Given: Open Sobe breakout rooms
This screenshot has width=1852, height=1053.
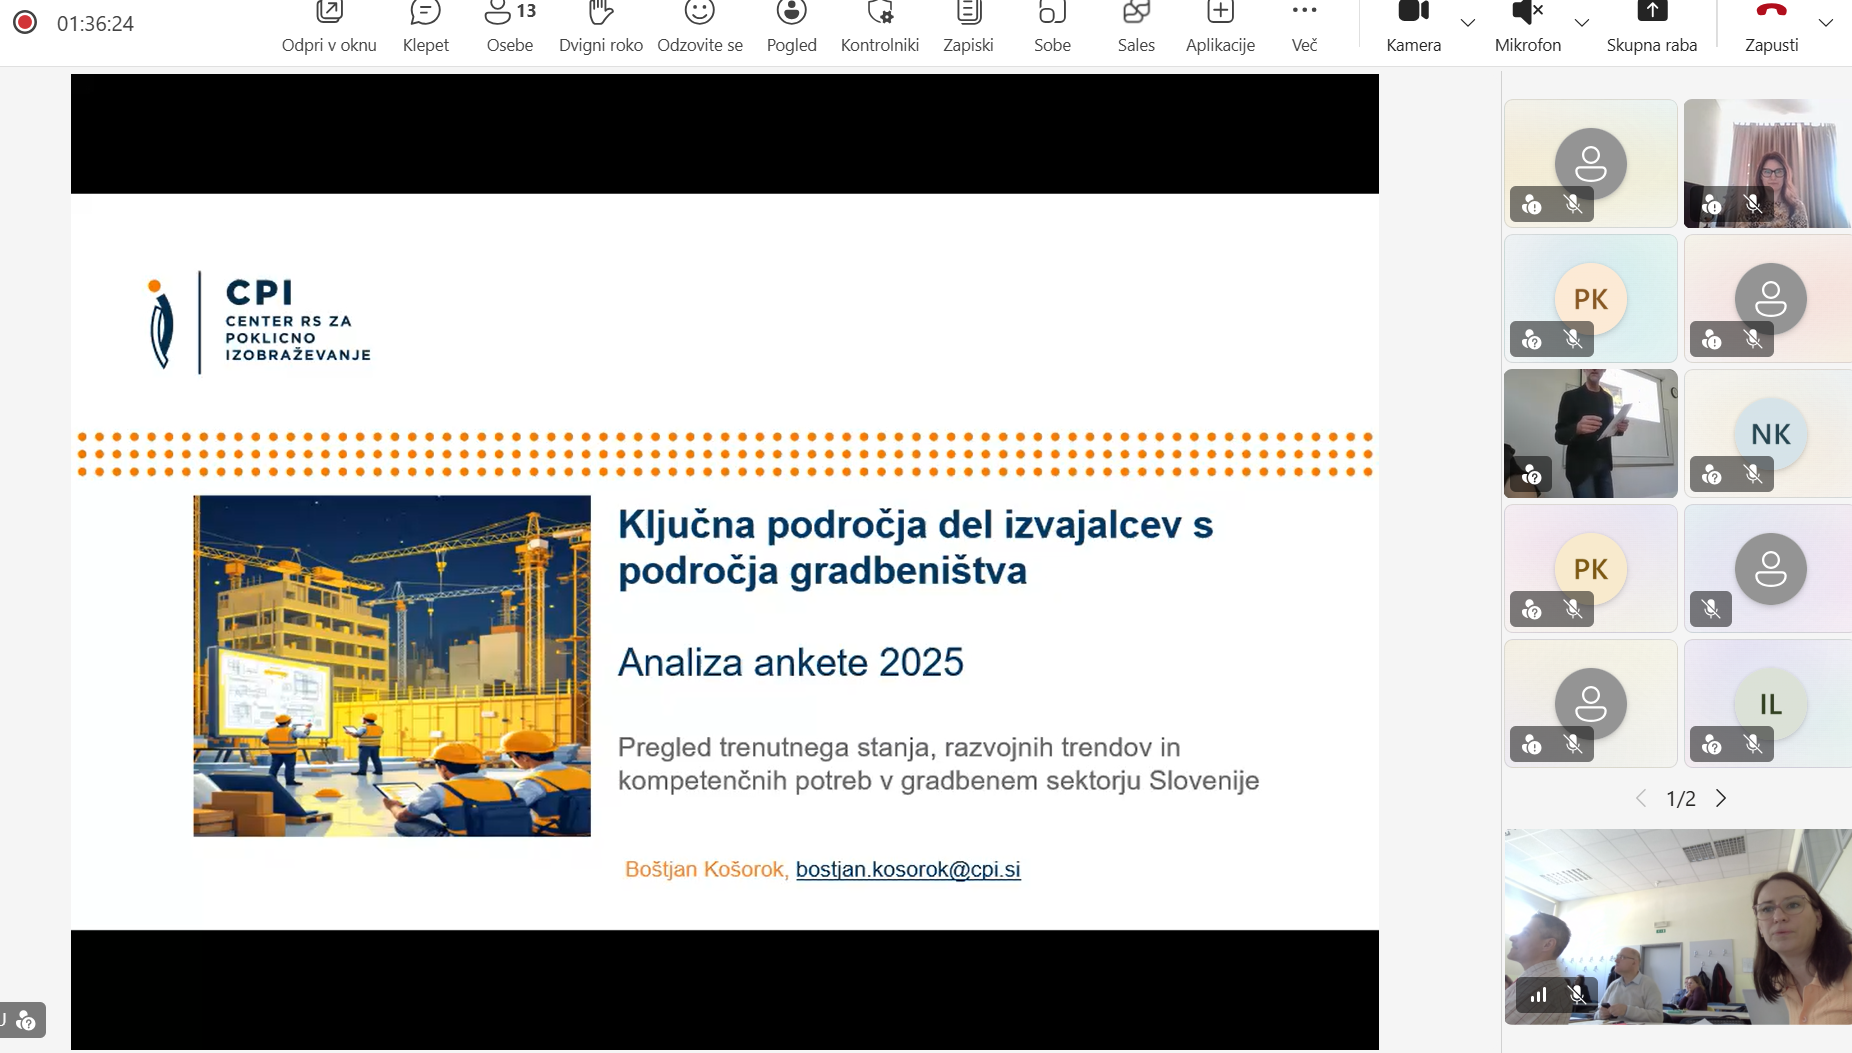Looking at the screenshot, I should [1052, 26].
